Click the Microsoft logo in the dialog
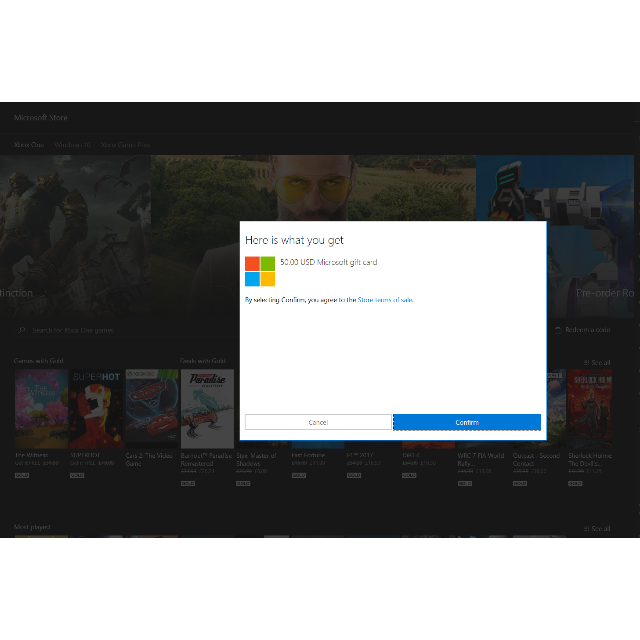The height and width of the screenshot is (640, 640). coord(260,271)
